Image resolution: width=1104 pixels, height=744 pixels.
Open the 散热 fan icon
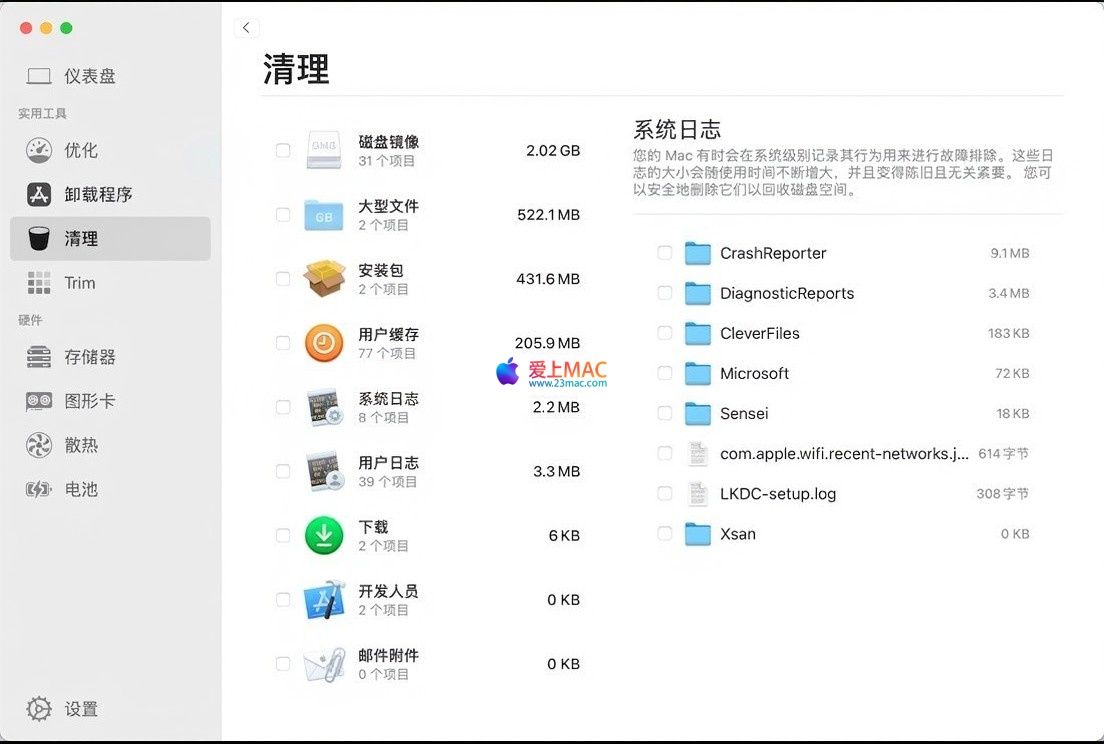39,445
